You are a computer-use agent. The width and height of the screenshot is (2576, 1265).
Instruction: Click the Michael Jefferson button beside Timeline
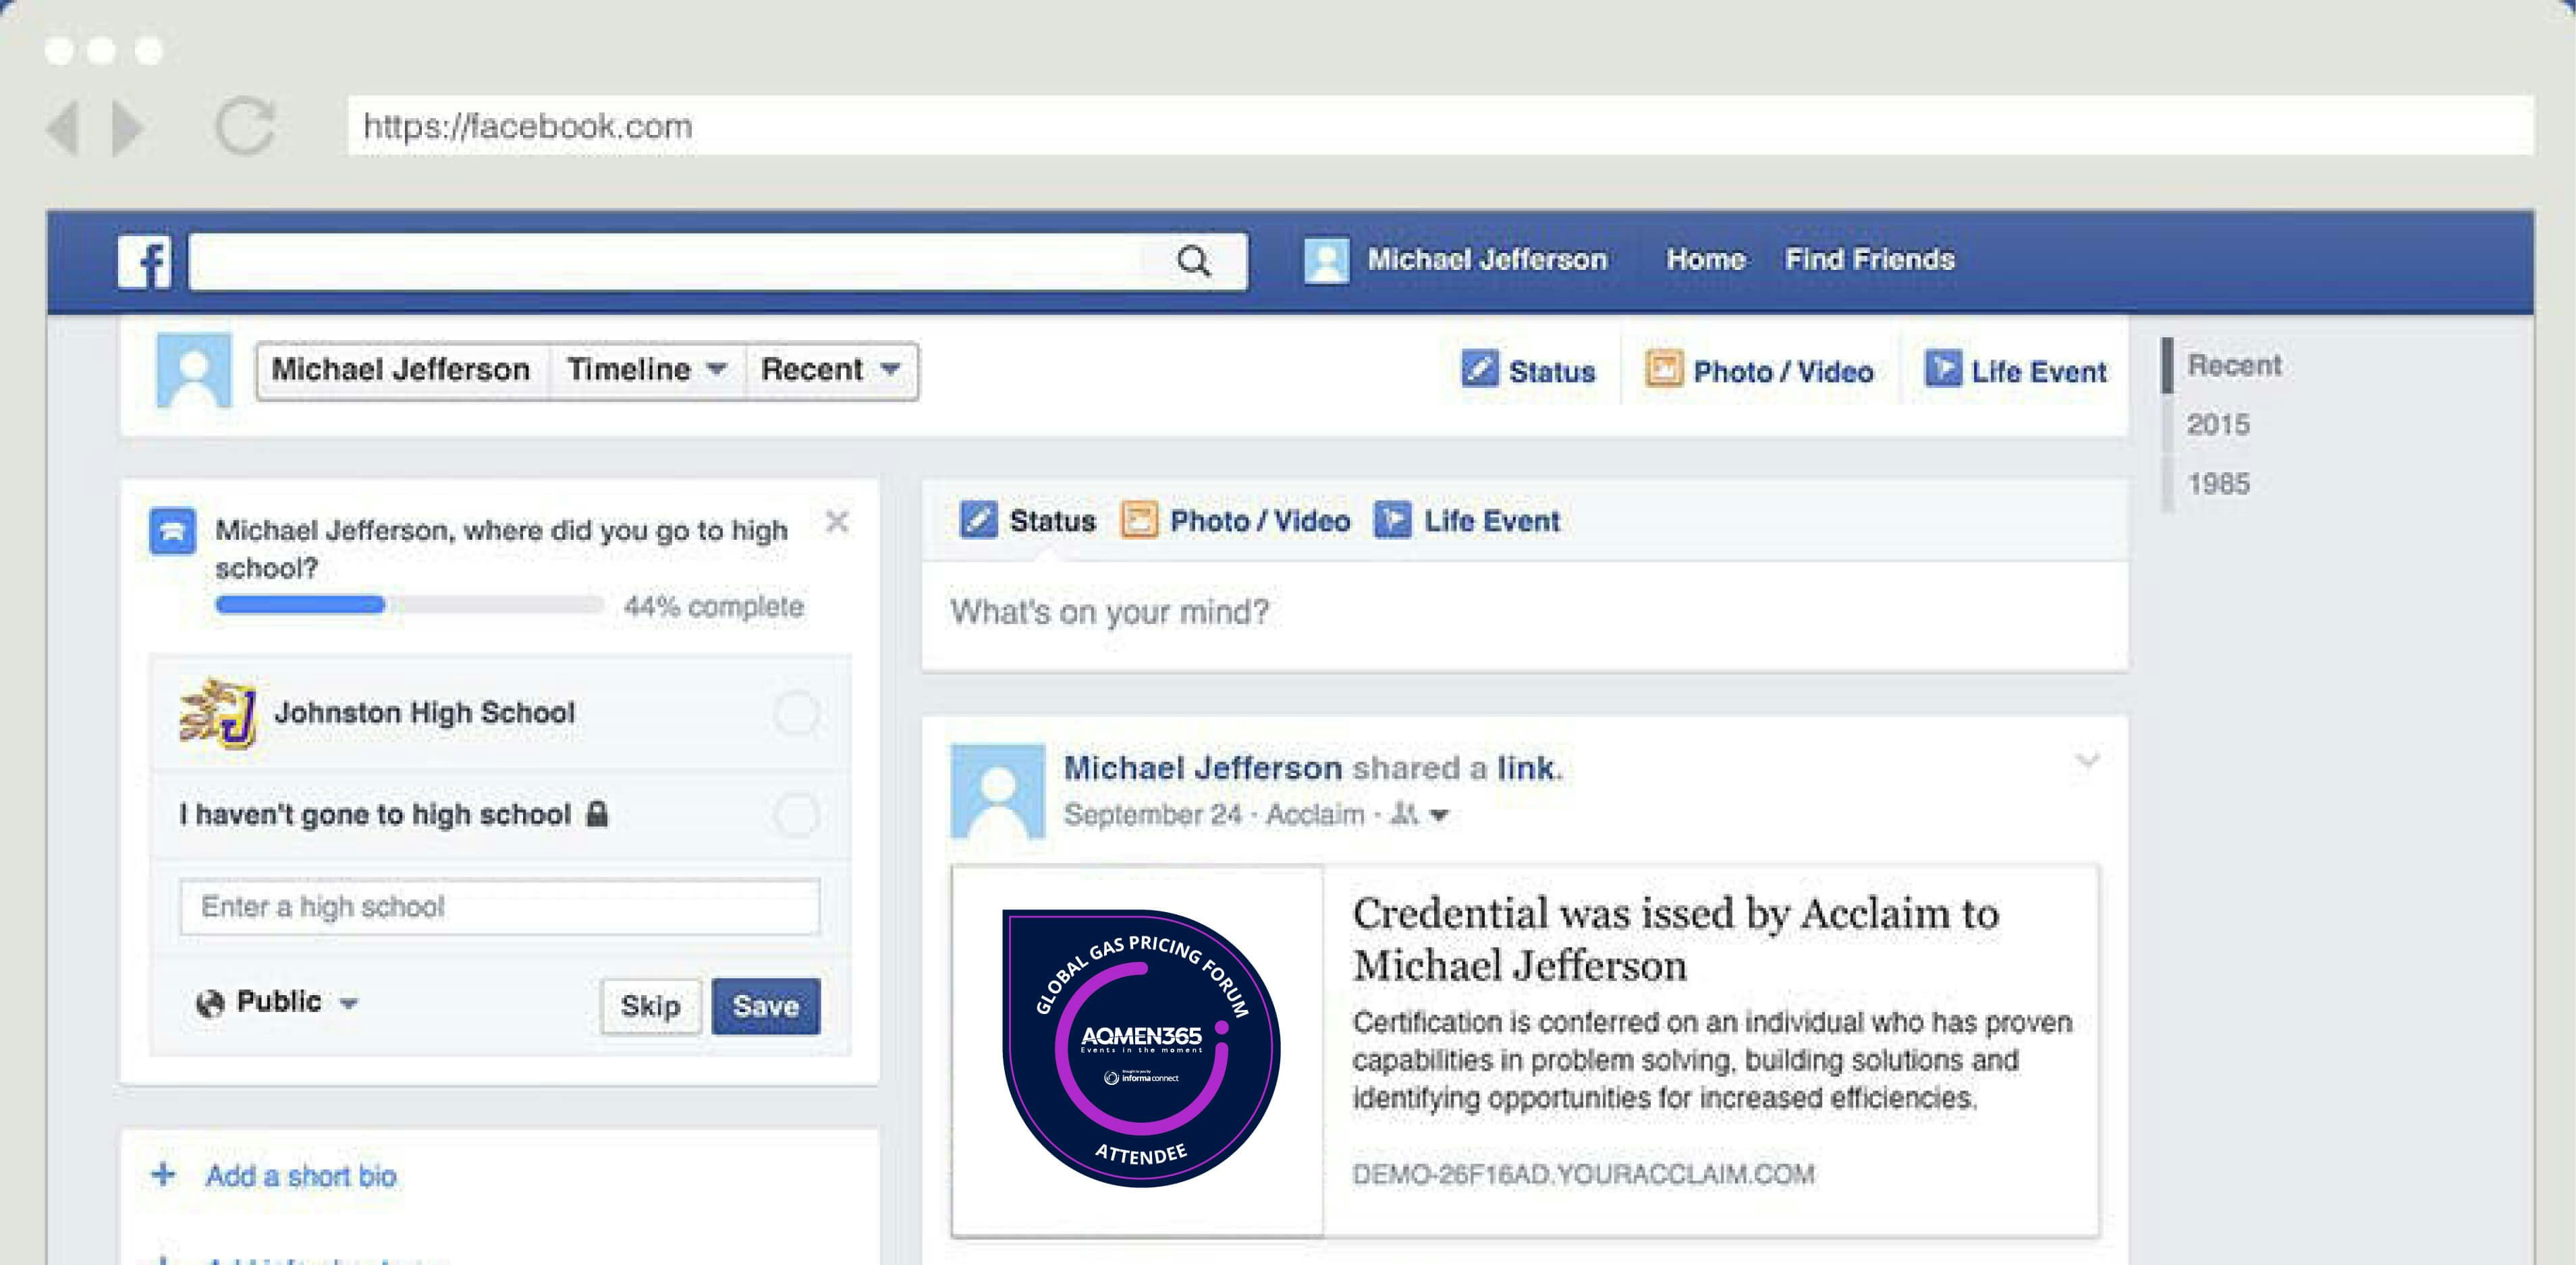(x=401, y=370)
